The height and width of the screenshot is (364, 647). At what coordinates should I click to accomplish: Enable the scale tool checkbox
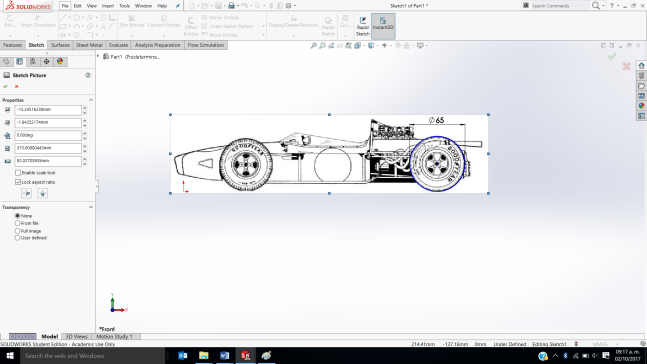[x=18, y=173]
